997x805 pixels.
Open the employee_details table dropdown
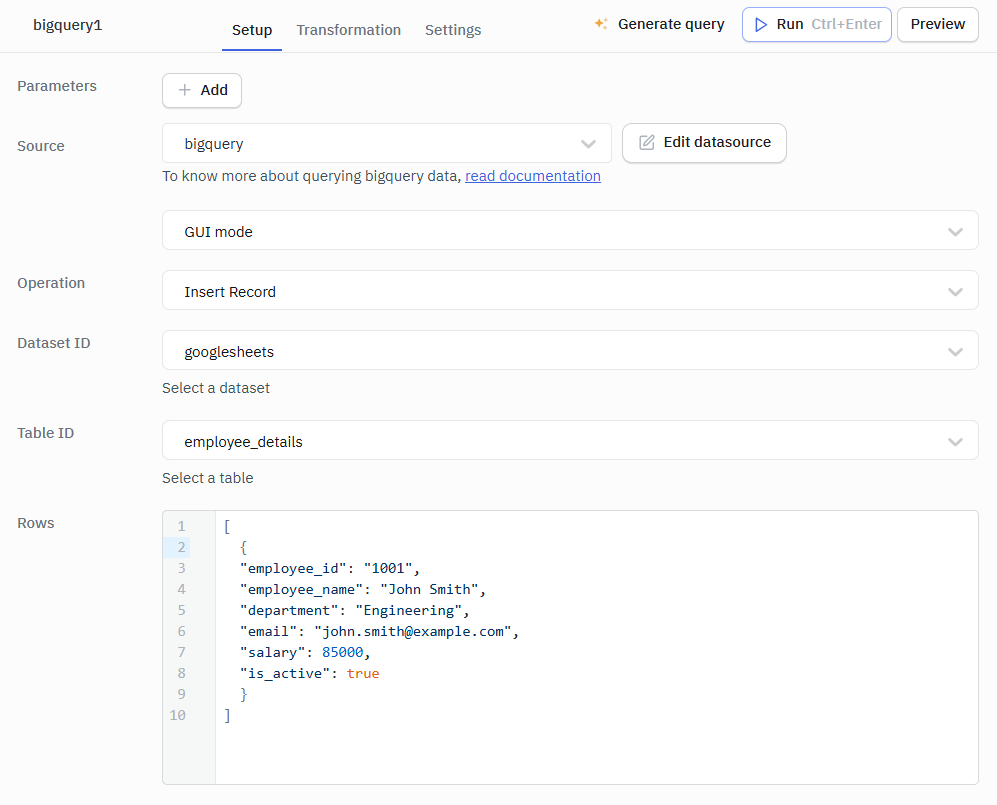570,441
